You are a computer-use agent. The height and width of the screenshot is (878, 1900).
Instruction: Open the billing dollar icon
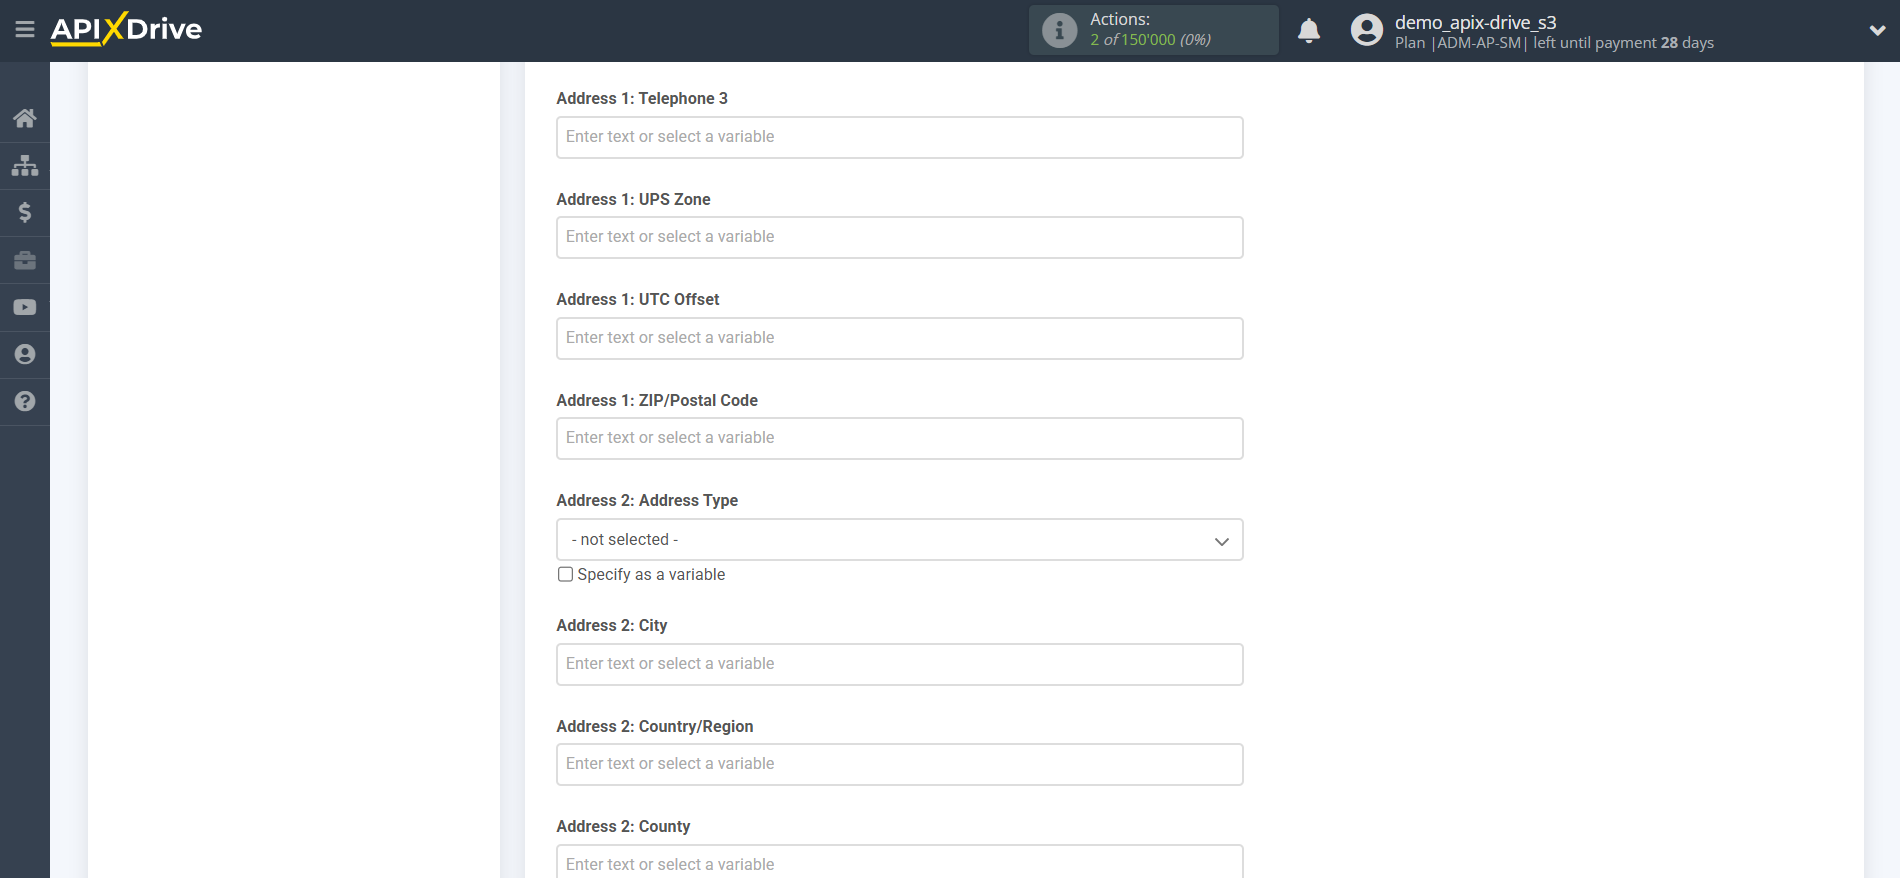25,212
